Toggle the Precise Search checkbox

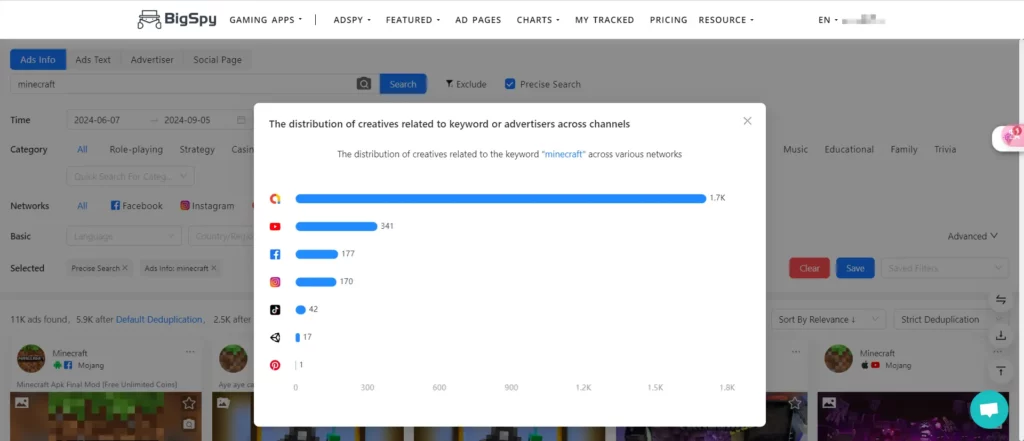tap(510, 84)
